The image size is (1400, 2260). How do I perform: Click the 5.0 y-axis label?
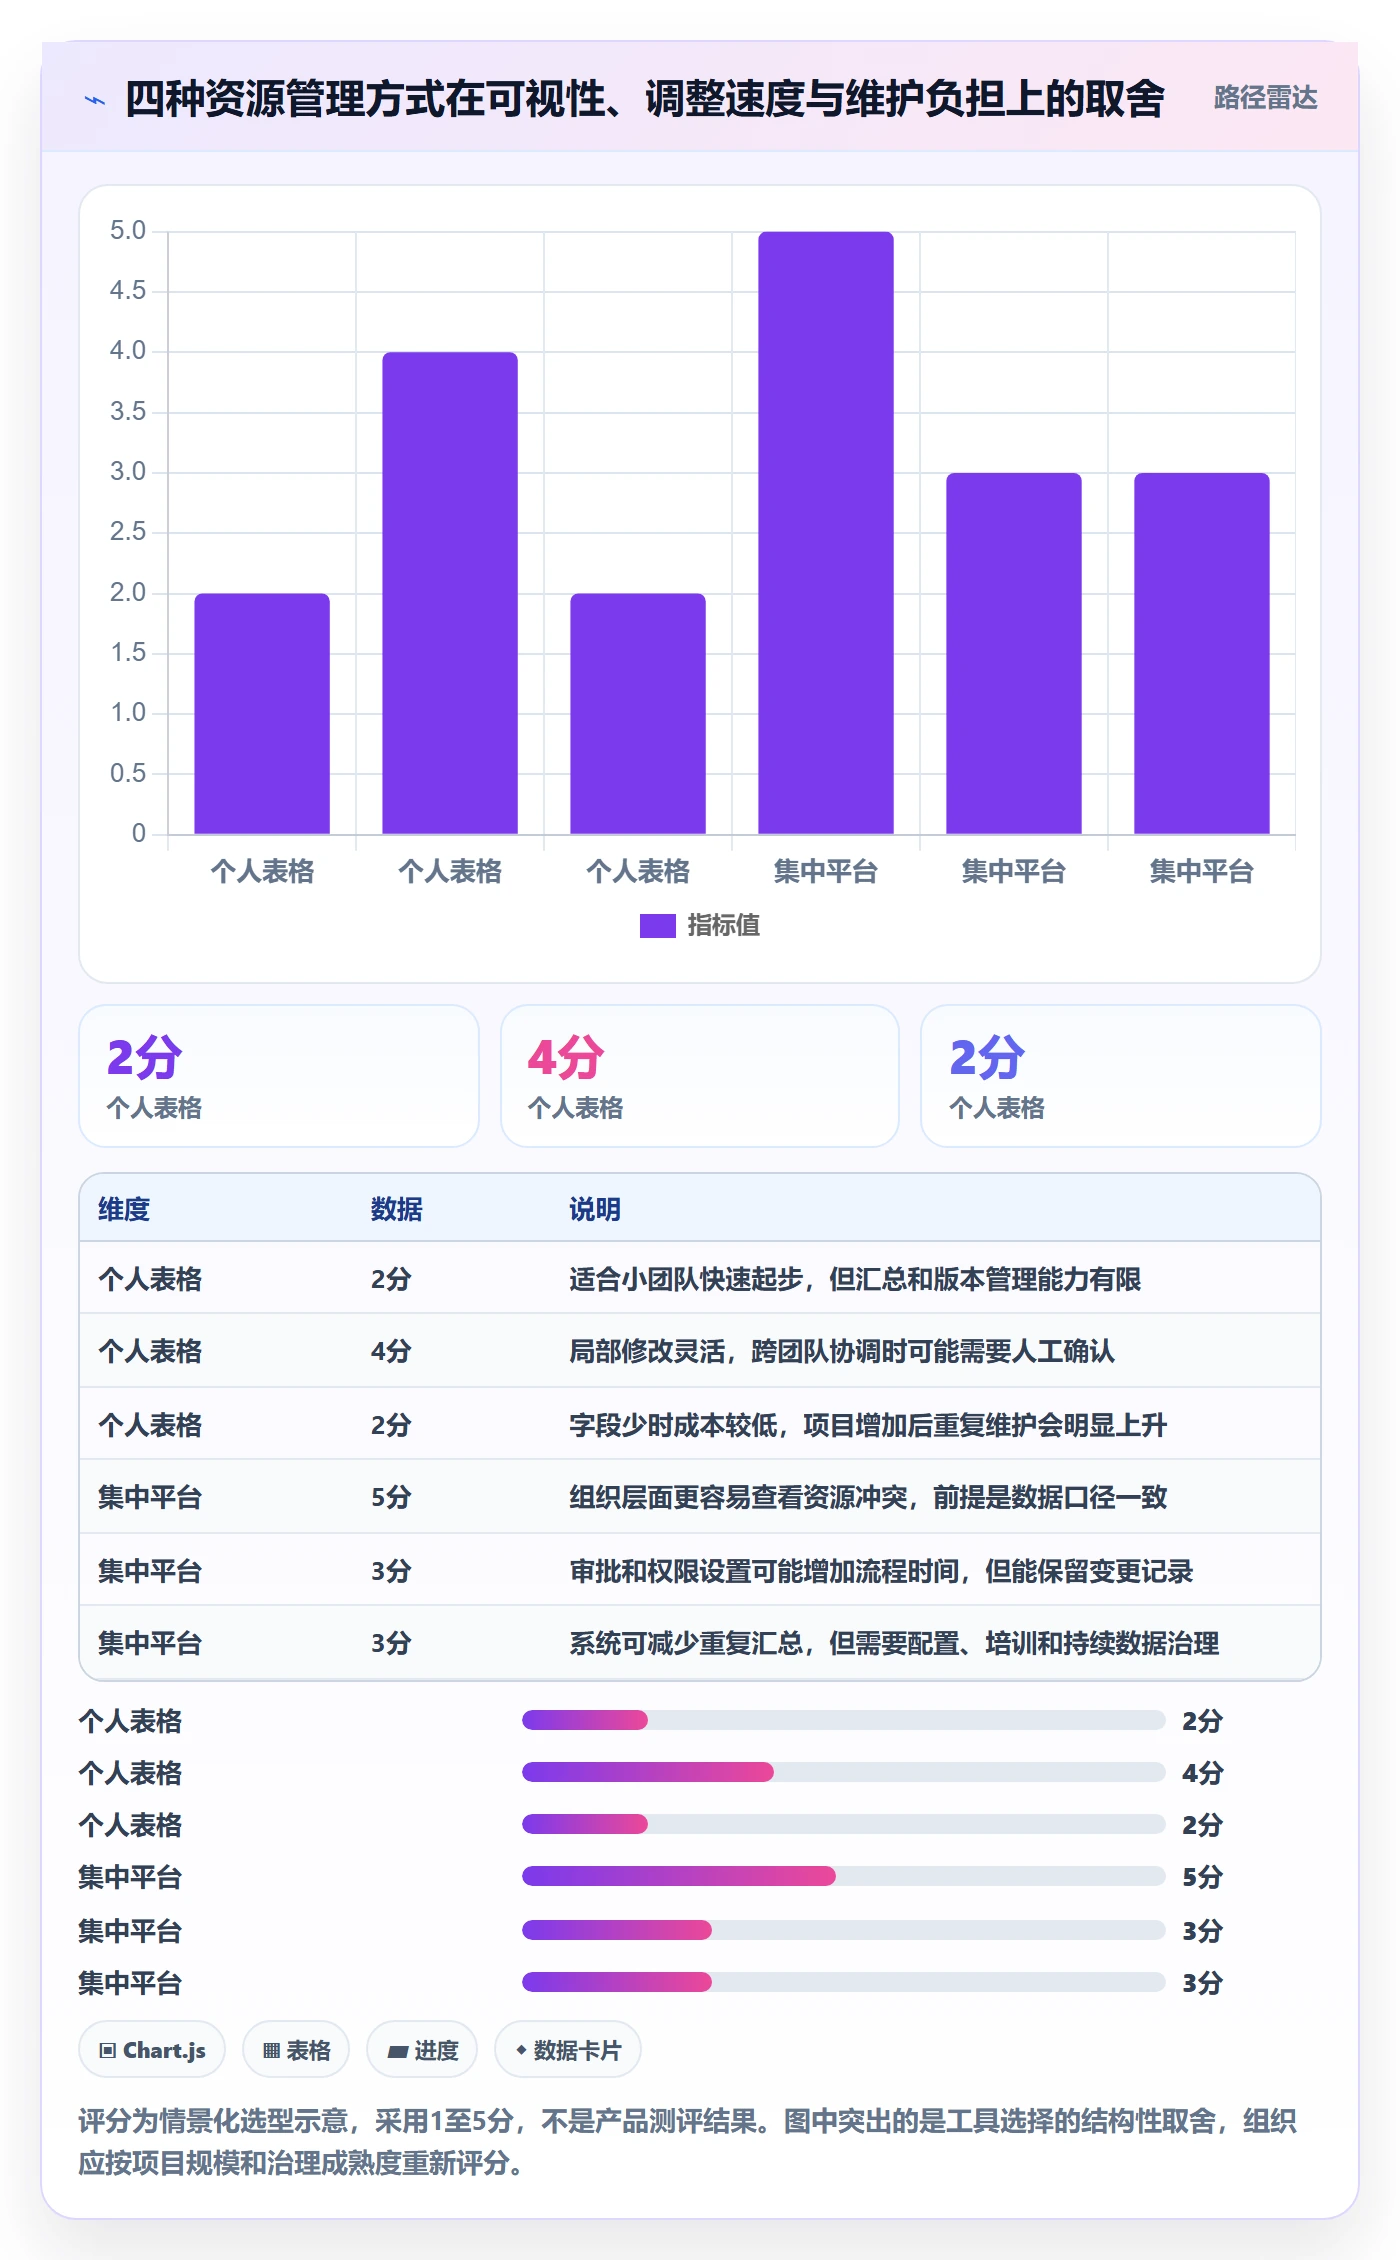128,231
